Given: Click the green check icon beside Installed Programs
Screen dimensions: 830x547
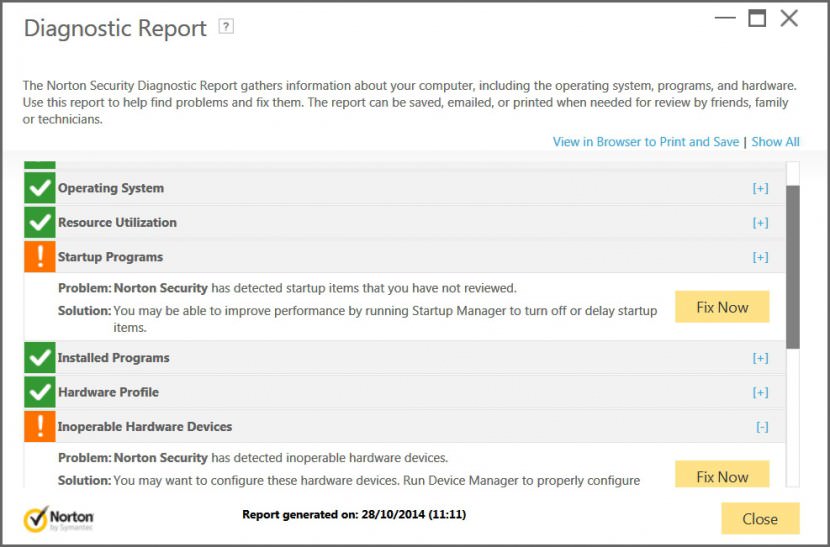Looking at the screenshot, I should click(40, 358).
